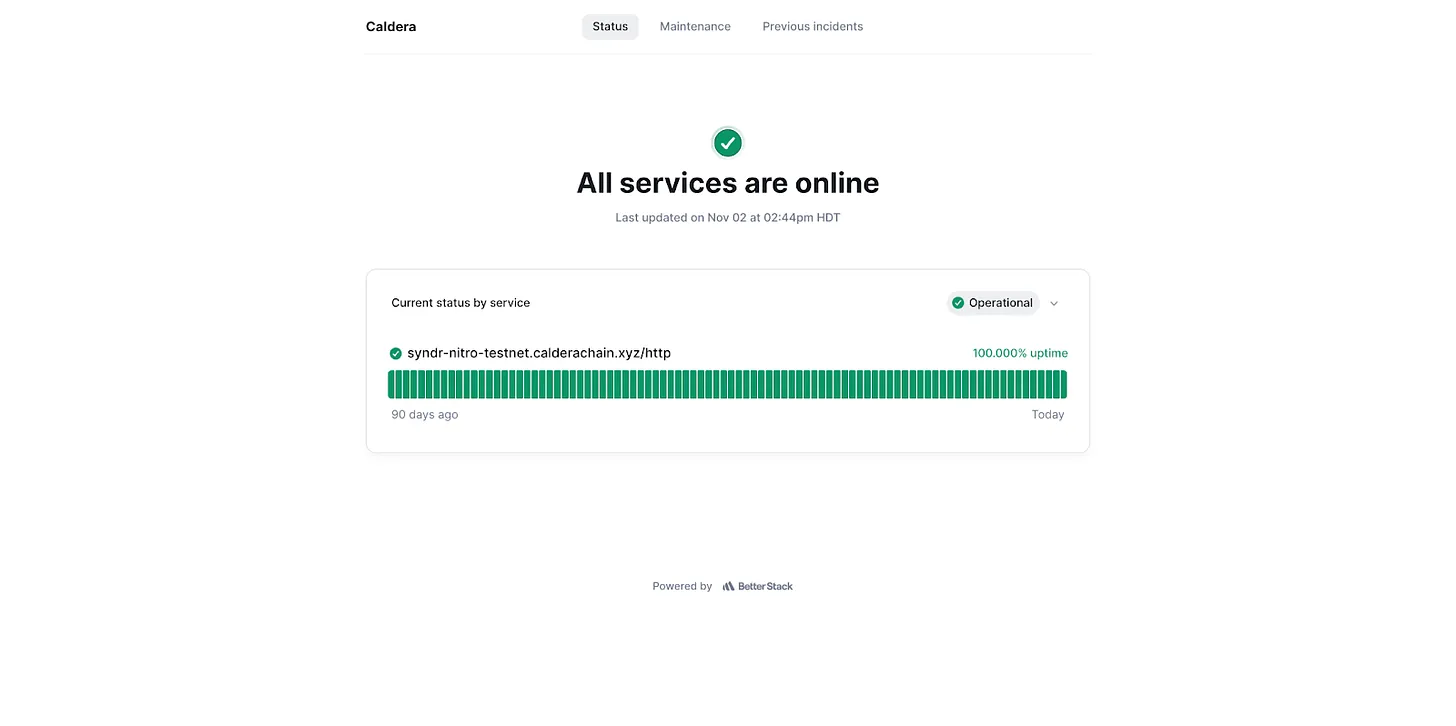Click the 100.000% uptime label
This screenshot has height=726, width=1456.
[1020, 353]
